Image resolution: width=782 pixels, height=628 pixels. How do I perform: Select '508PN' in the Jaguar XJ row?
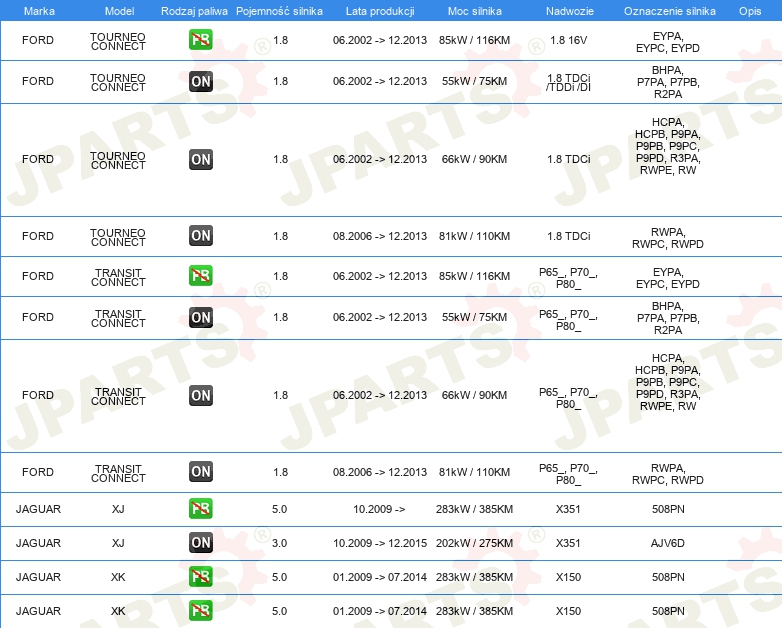(x=668, y=509)
